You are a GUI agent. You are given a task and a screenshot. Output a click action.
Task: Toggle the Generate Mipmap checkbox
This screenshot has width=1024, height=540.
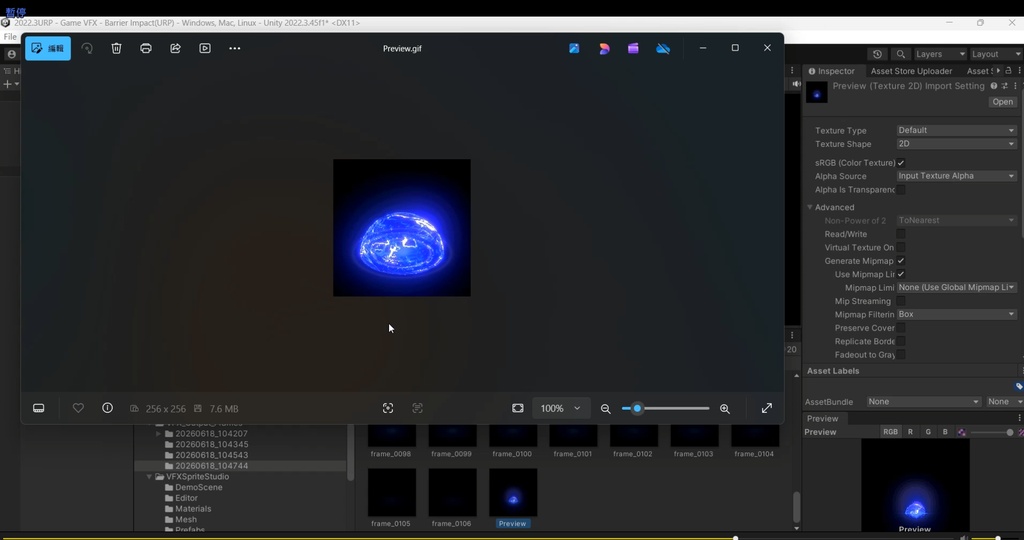[901, 261]
